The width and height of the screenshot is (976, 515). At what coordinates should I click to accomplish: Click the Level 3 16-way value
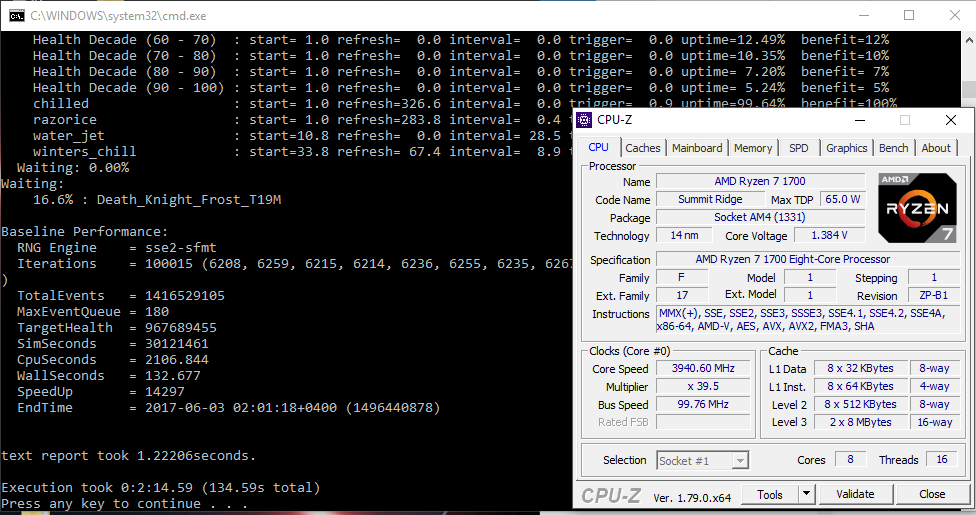point(934,422)
